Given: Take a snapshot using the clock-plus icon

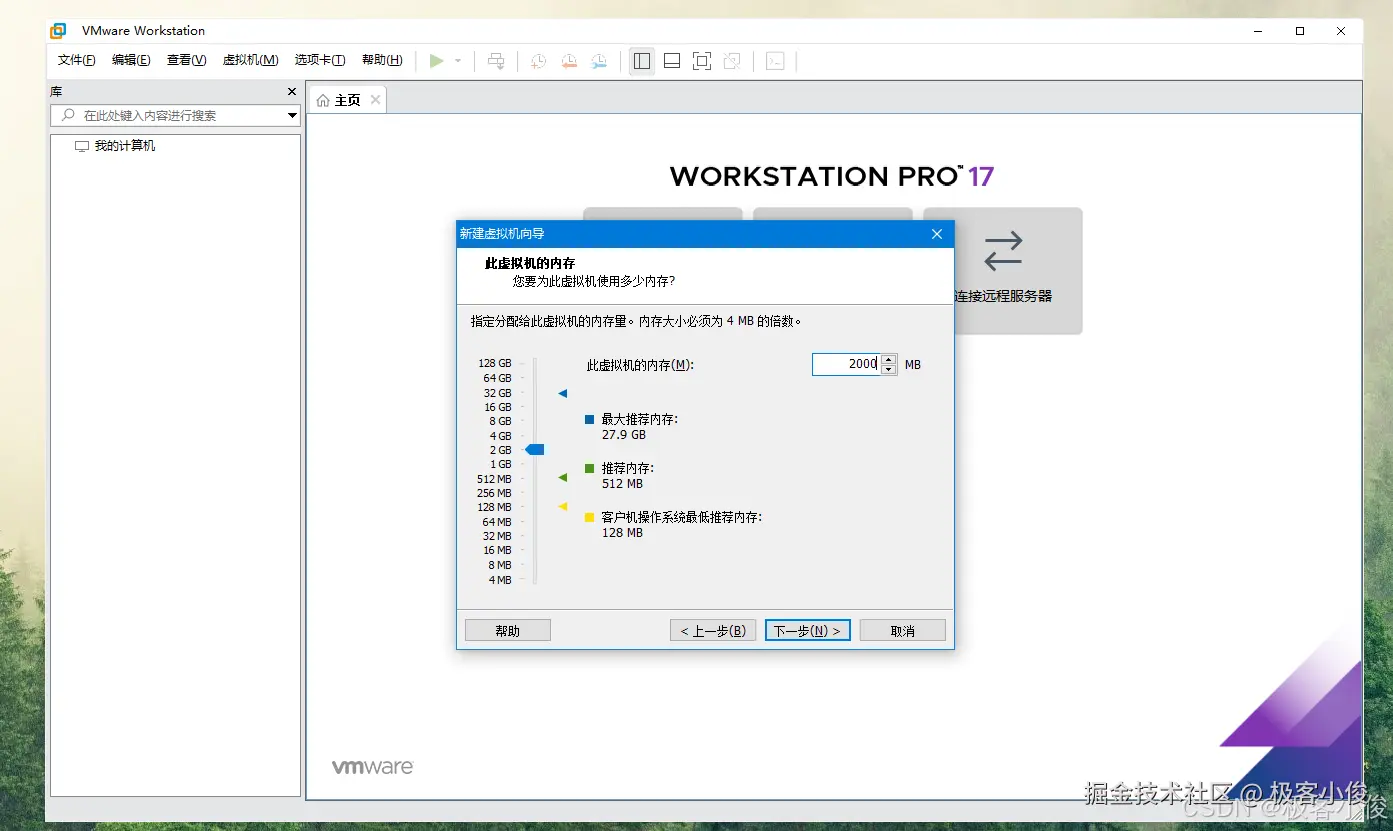Looking at the screenshot, I should [x=538, y=61].
